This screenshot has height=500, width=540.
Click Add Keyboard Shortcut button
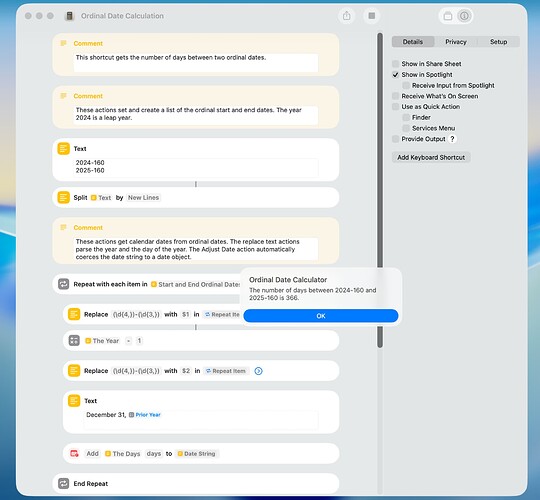click(431, 157)
